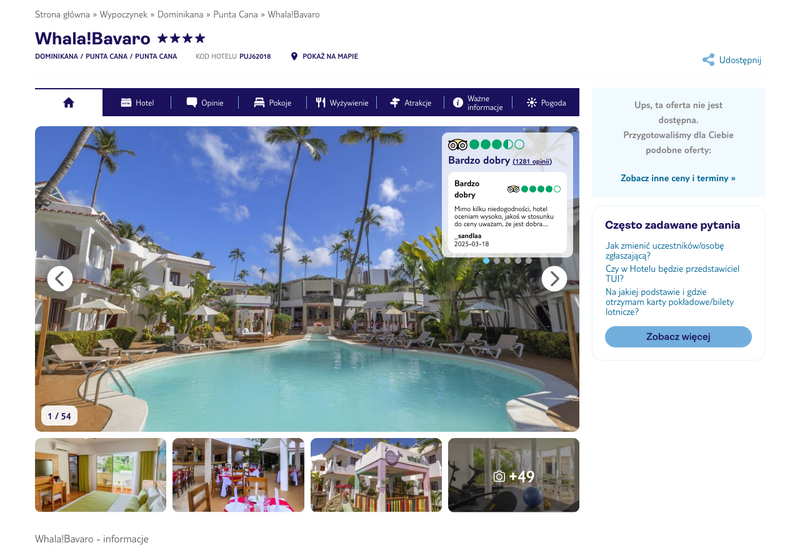Open Zobacz inne ceny i terminy link

coord(678,178)
